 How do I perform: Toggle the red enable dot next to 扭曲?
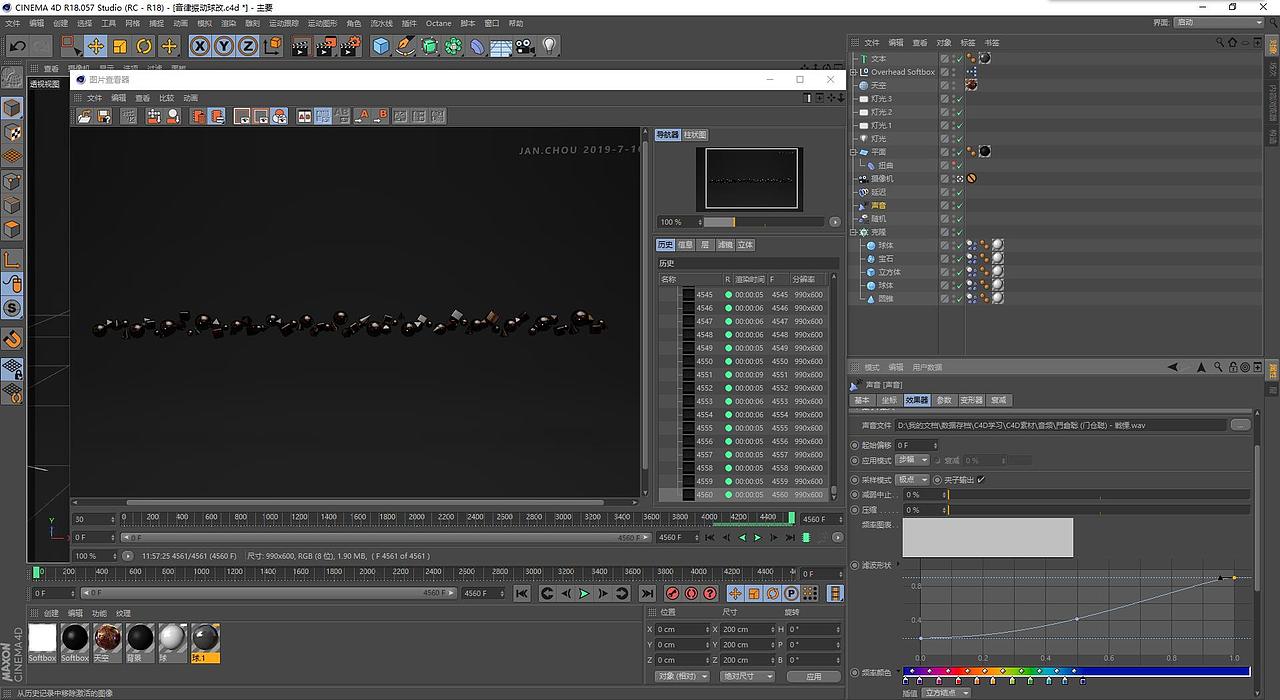point(955,163)
